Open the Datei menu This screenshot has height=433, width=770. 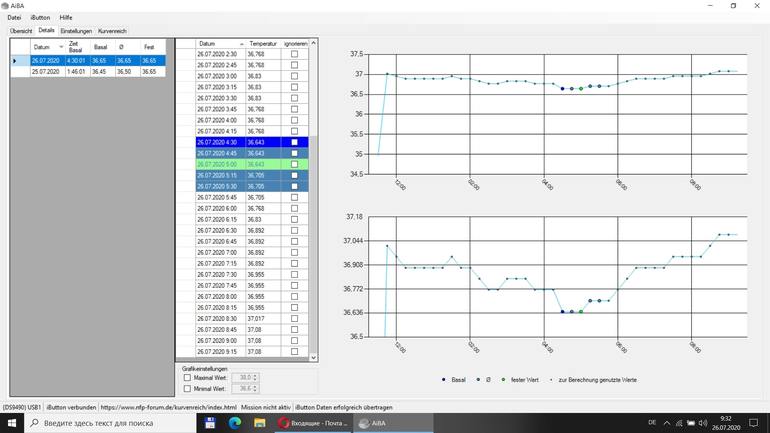14,18
